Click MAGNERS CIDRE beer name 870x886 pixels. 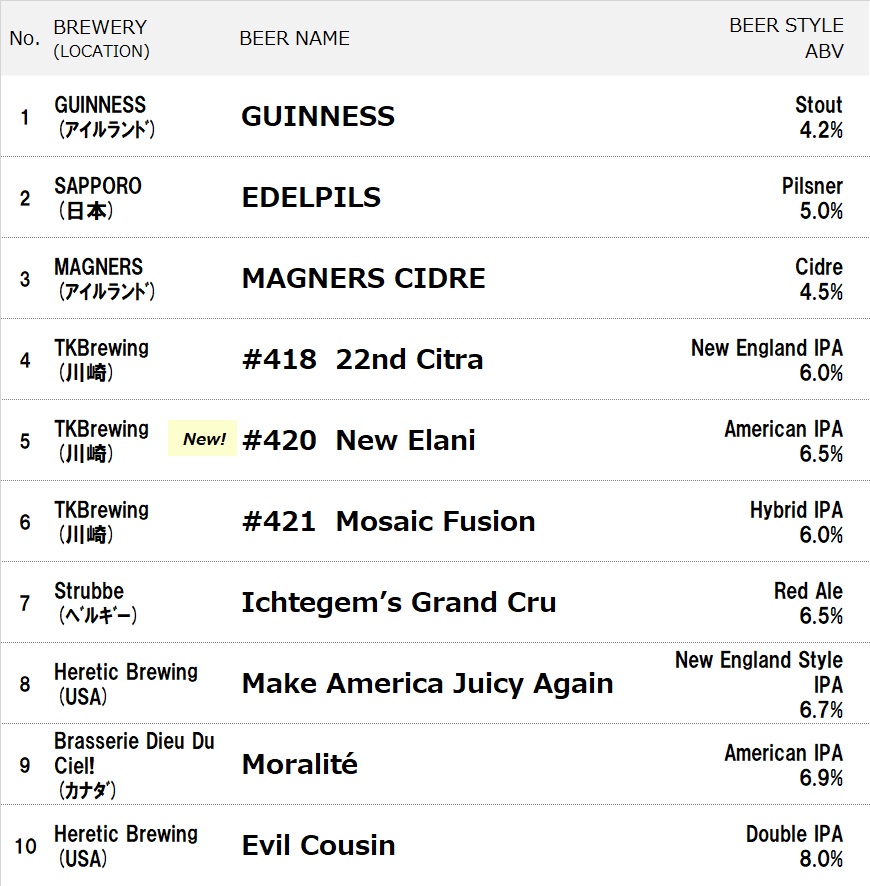[x=363, y=278]
